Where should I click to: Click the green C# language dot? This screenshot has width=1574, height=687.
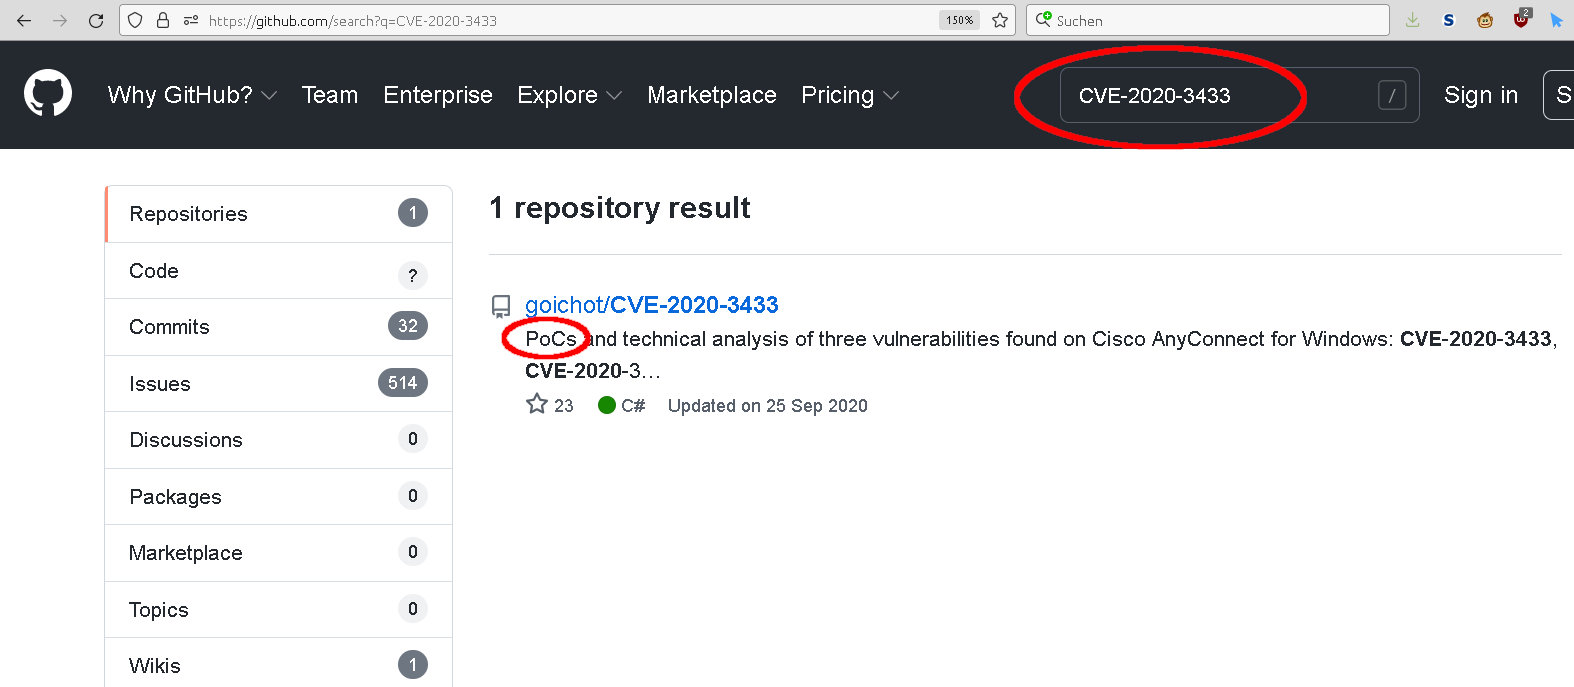coord(606,405)
